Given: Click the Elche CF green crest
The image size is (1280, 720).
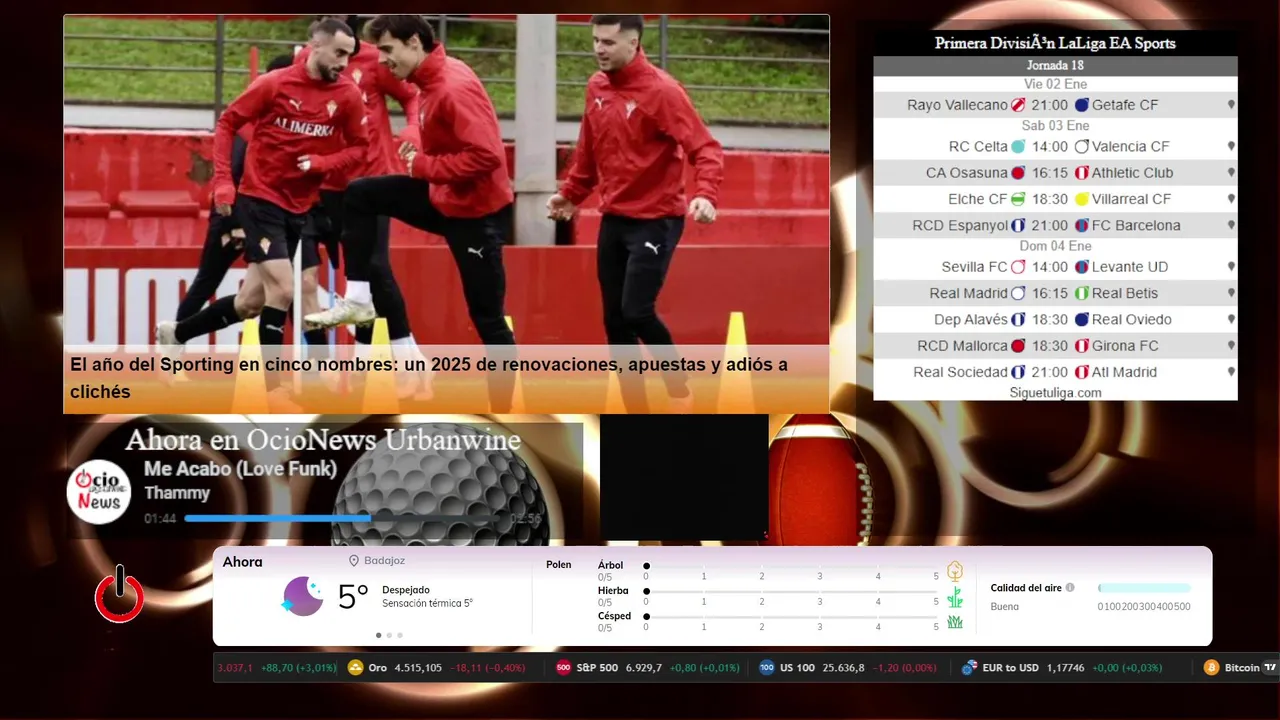Looking at the screenshot, I should point(1018,199).
